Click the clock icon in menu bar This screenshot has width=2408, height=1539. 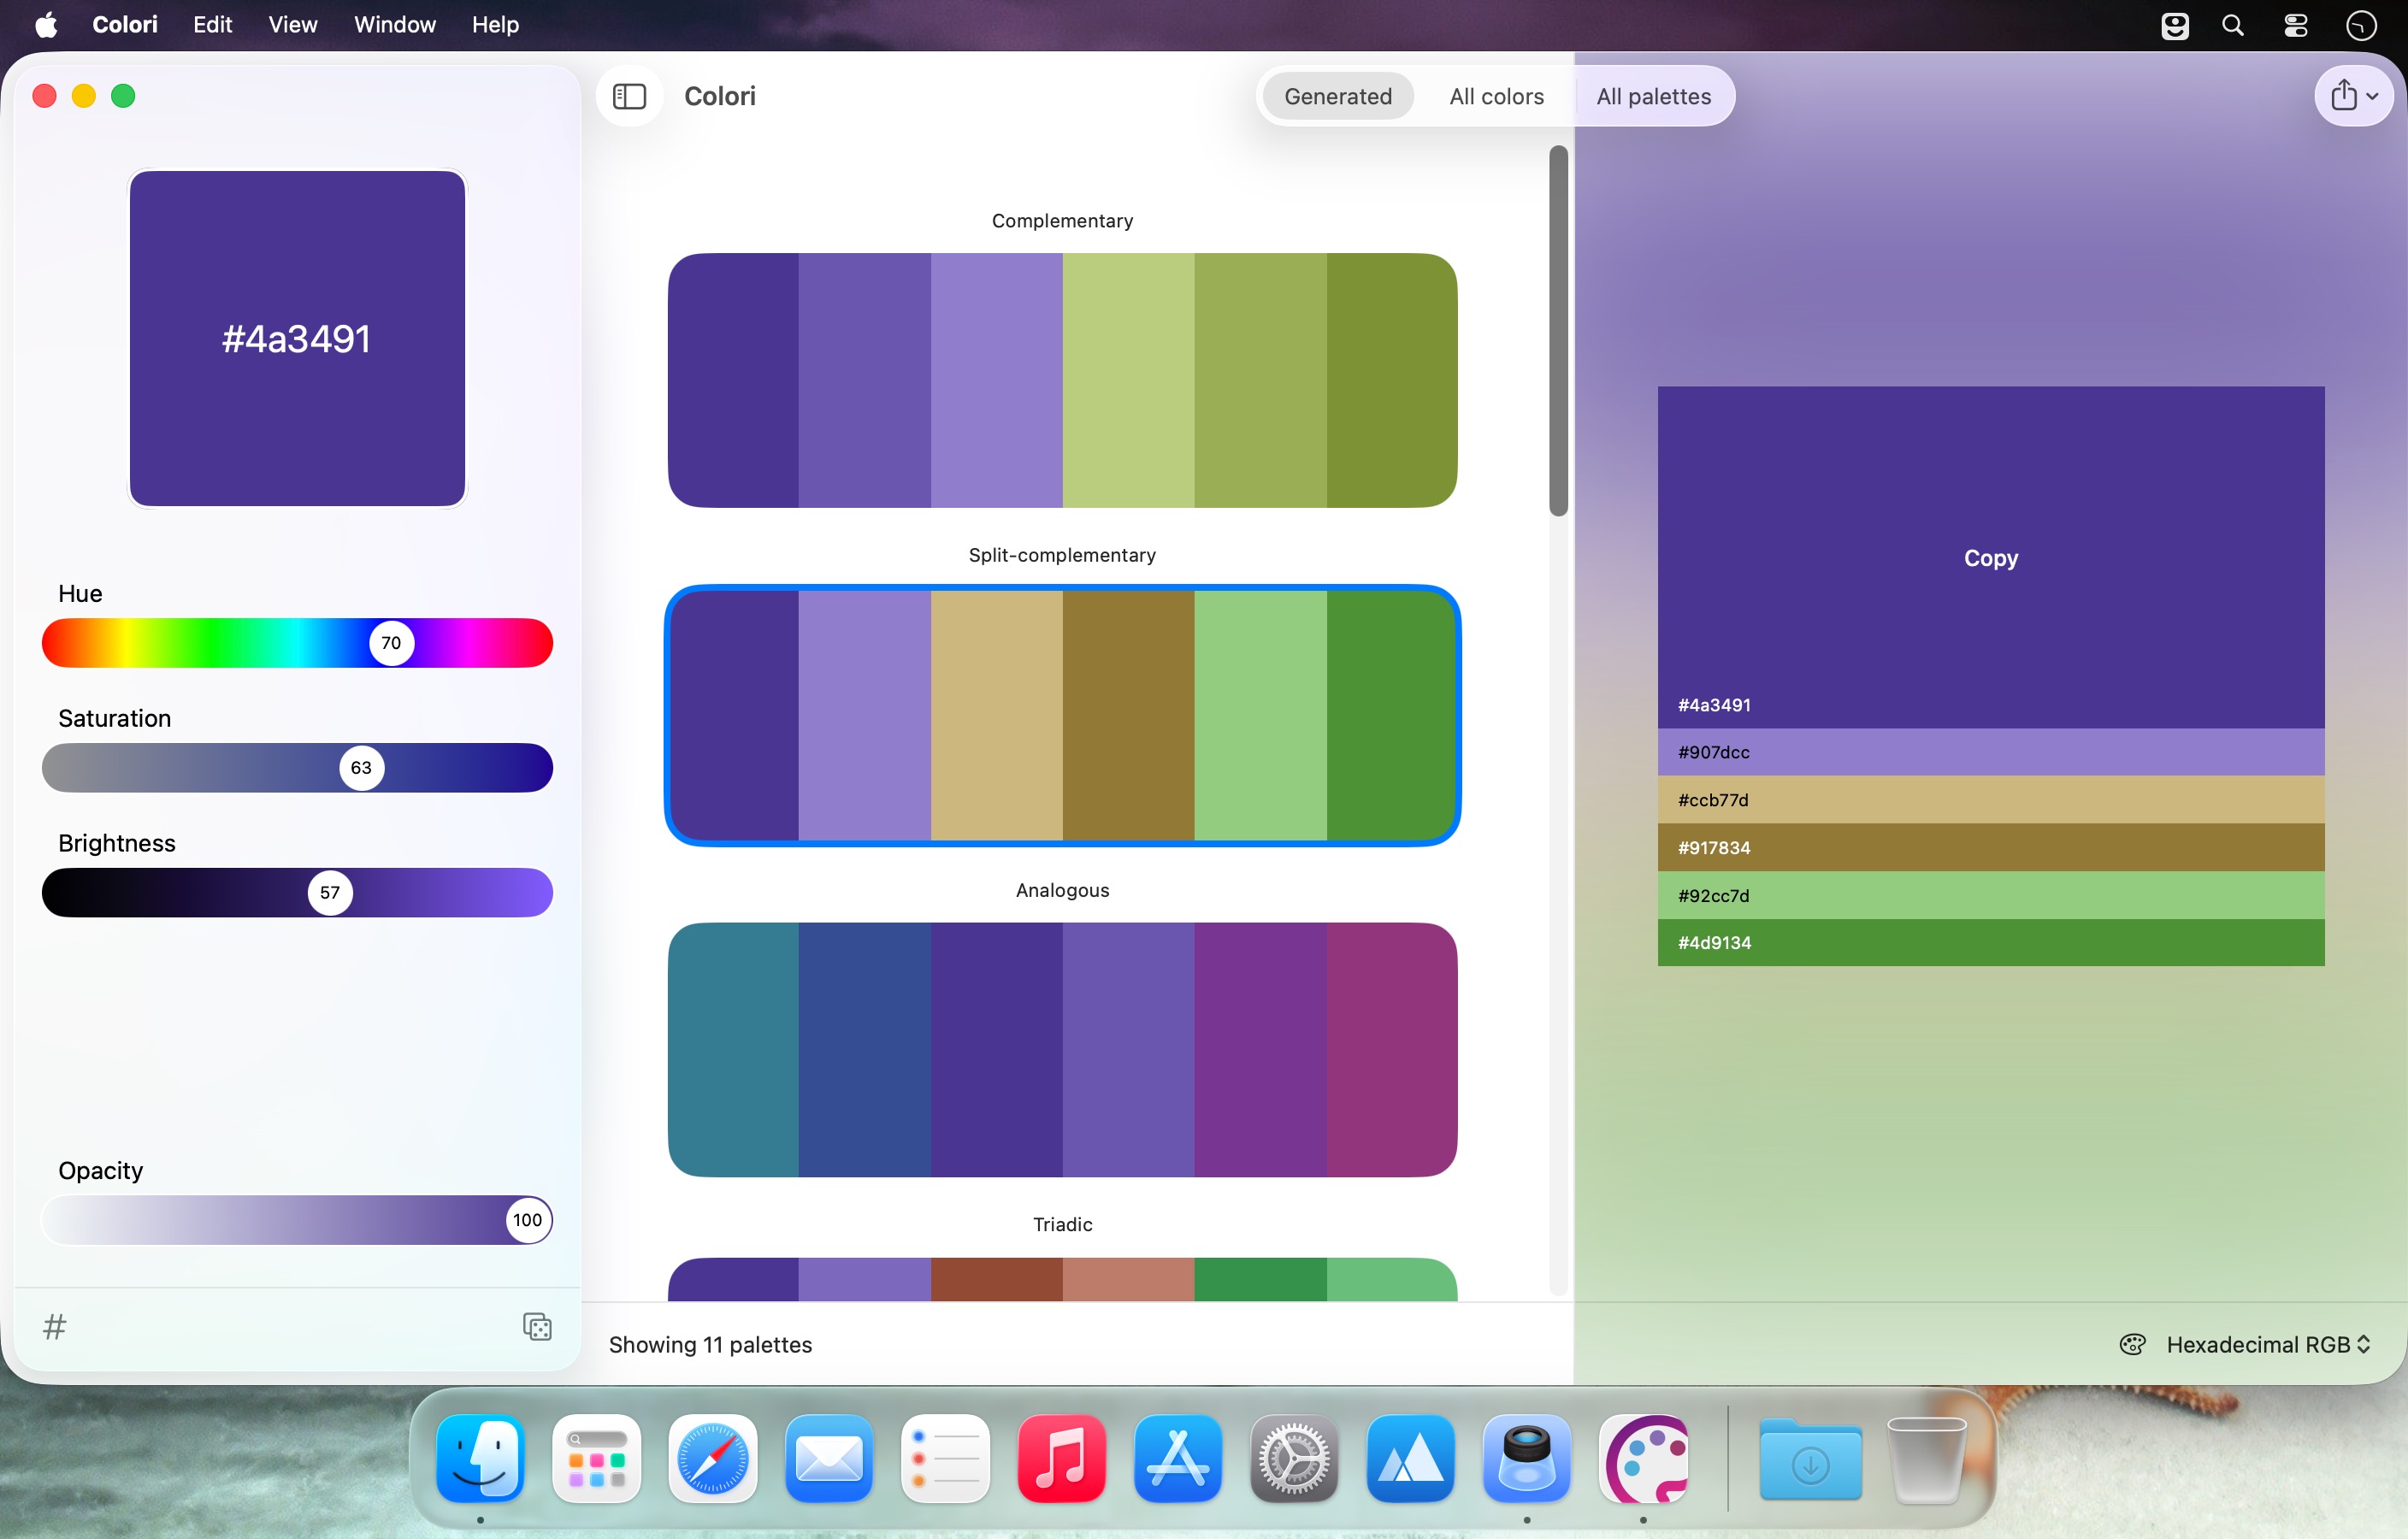click(2361, 25)
